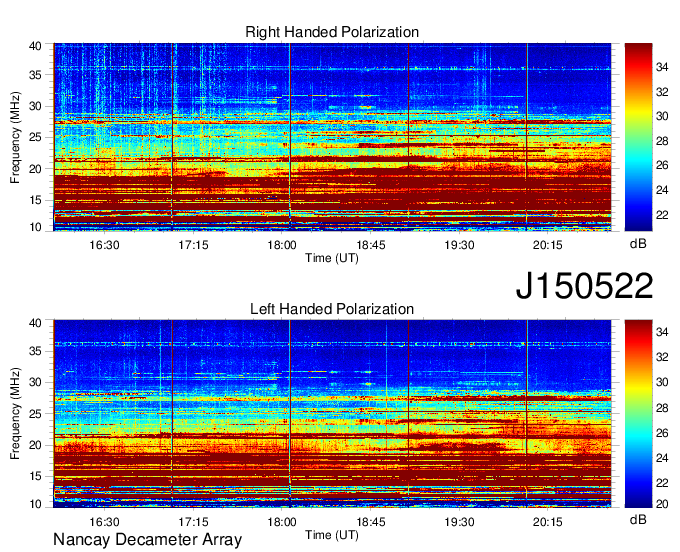Click the J150522 observation label
The width and height of the screenshot is (680, 552).
pyautogui.click(x=584, y=286)
